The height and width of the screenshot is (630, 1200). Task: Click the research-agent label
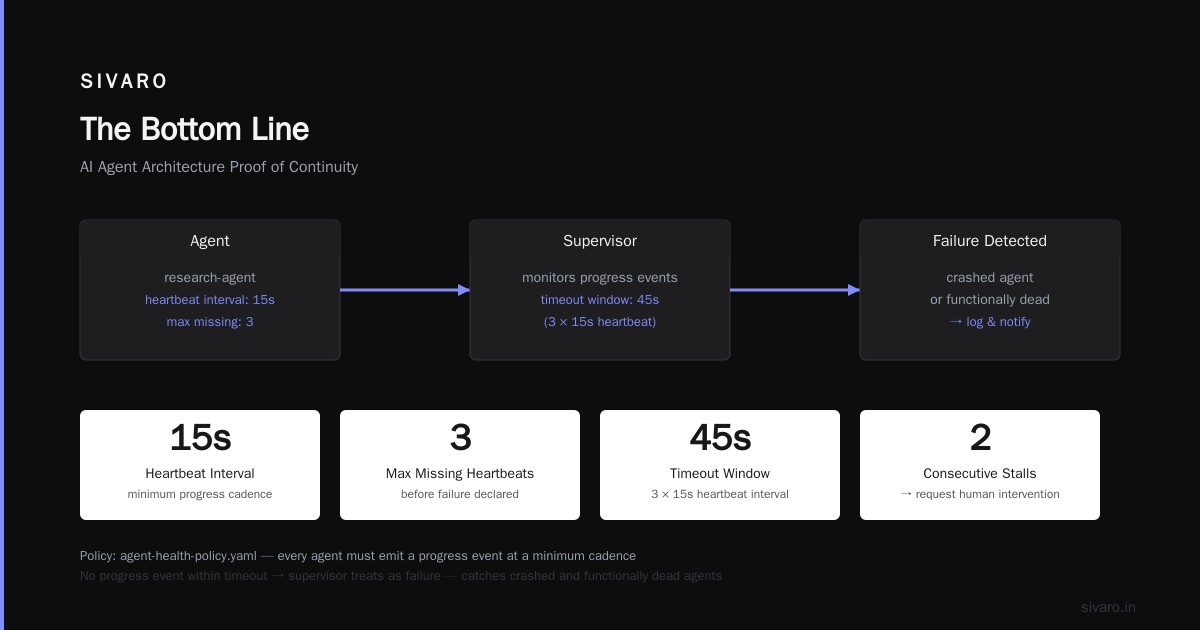tap(210, 278)
